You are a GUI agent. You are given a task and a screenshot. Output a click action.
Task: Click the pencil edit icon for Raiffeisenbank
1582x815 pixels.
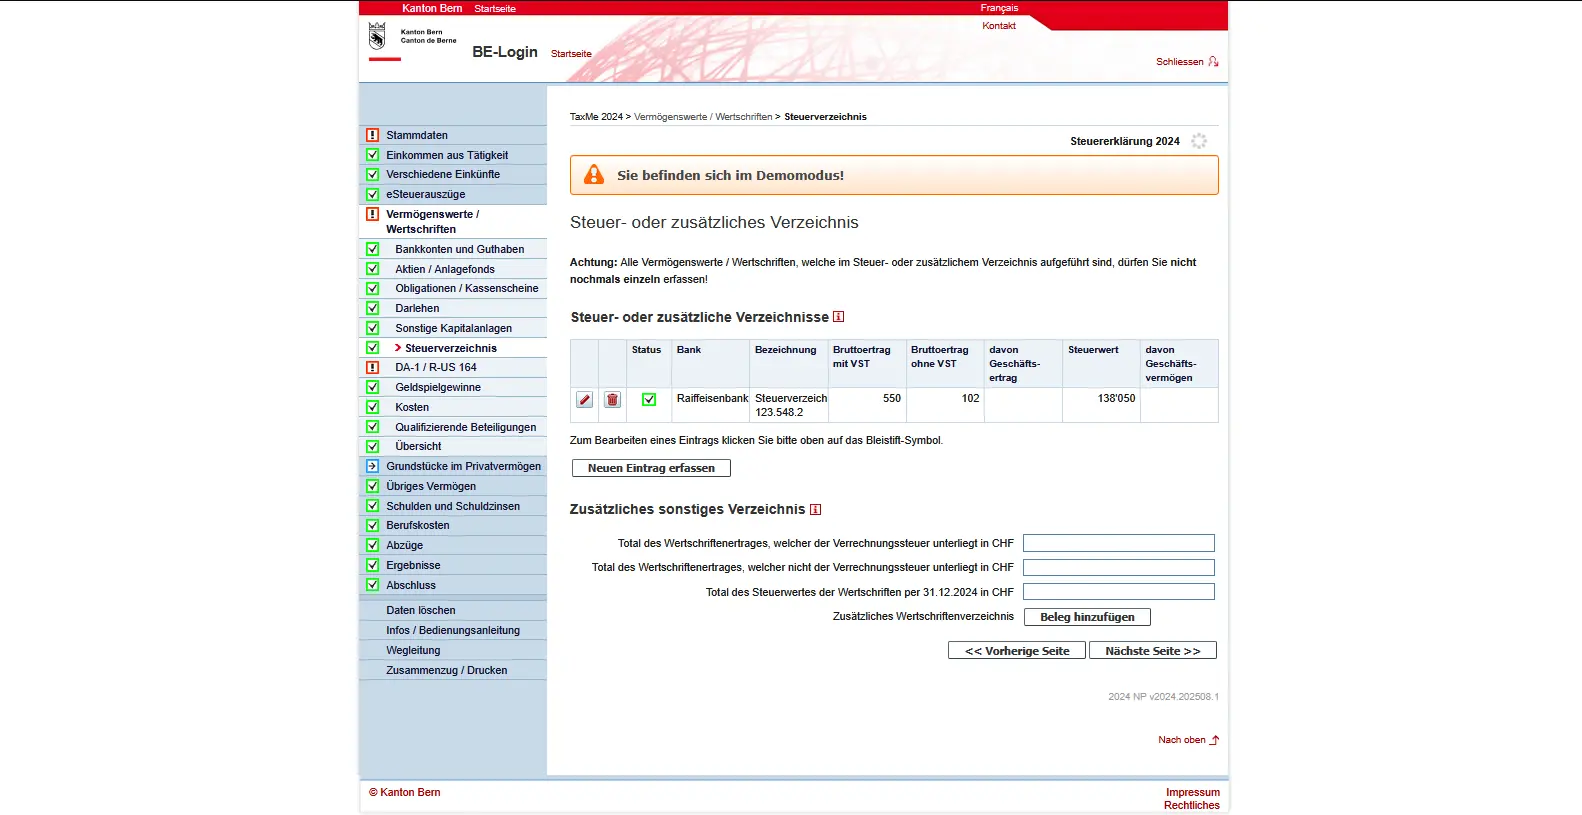tap(585, 400)
